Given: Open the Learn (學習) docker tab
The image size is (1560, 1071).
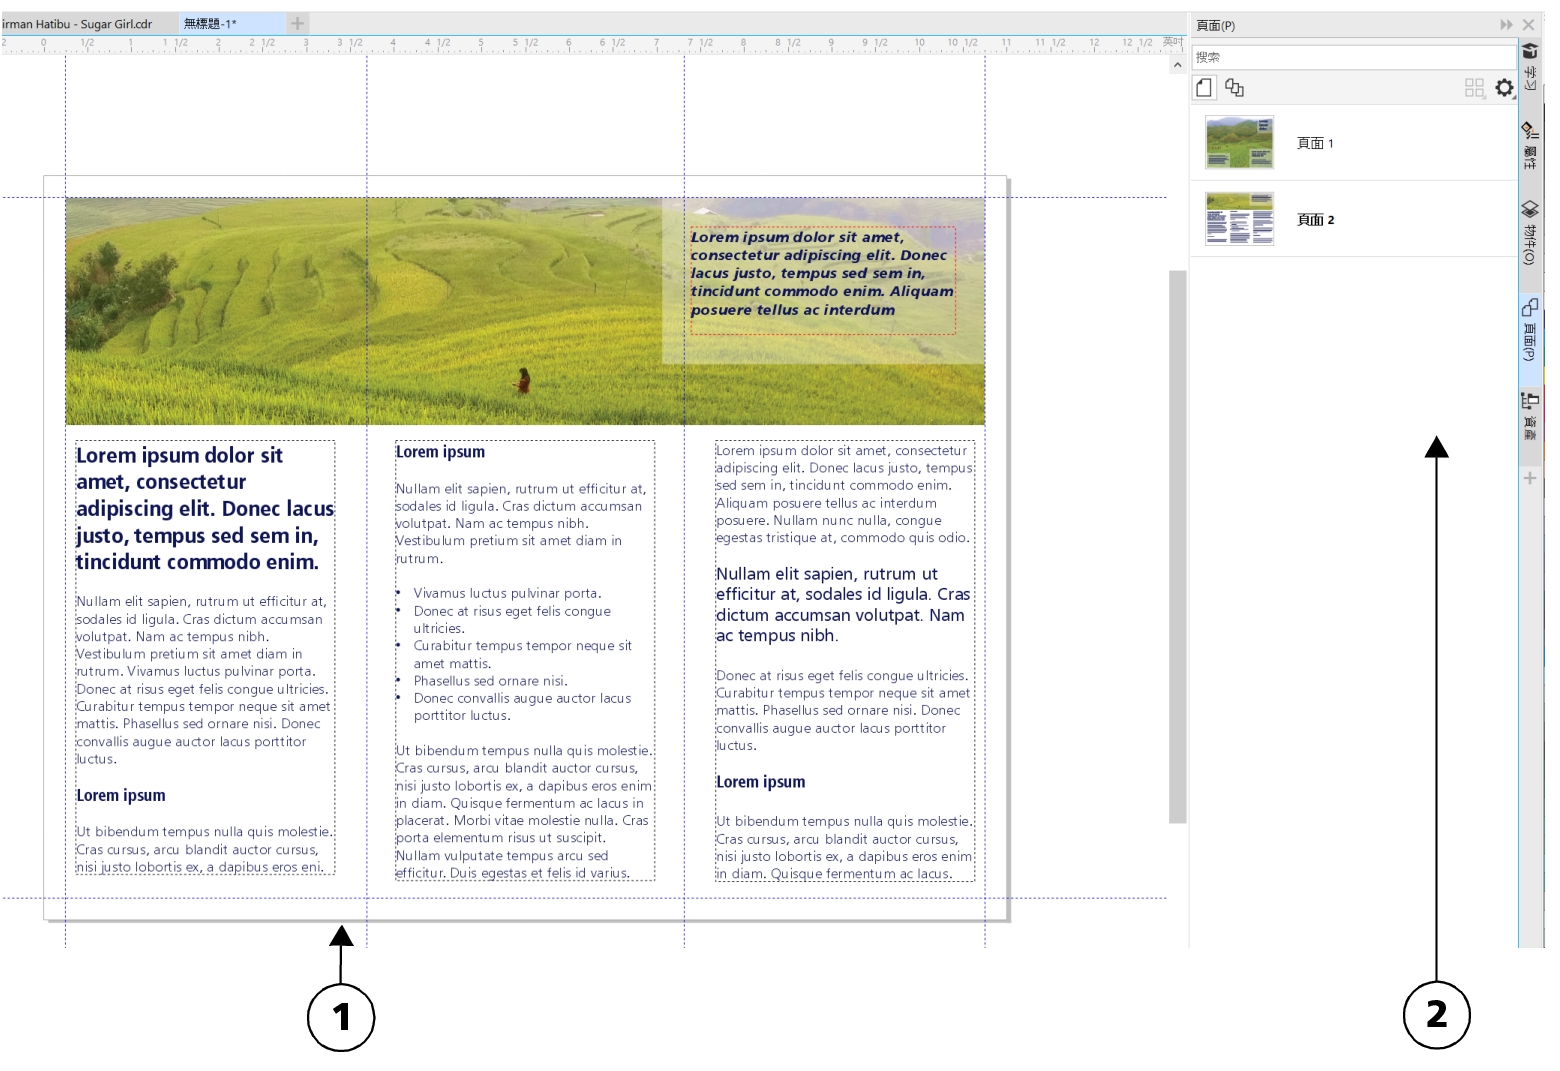Looking at the screenshot, I should (x=1530, y=66).
